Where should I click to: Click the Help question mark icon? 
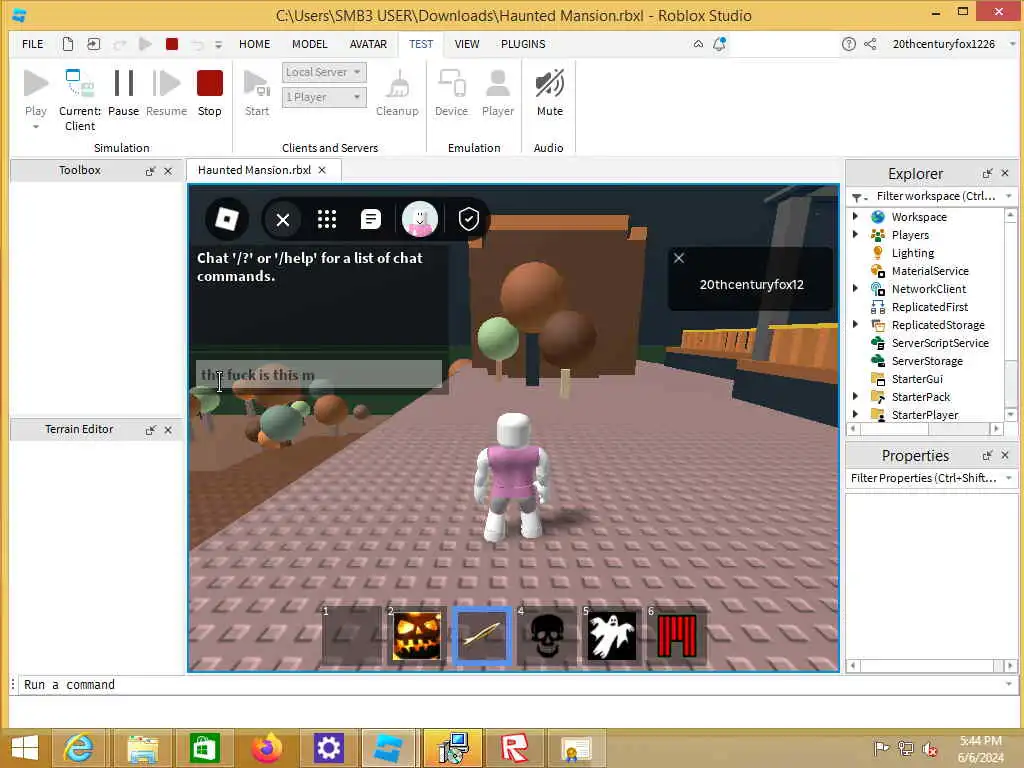(848, 44)
